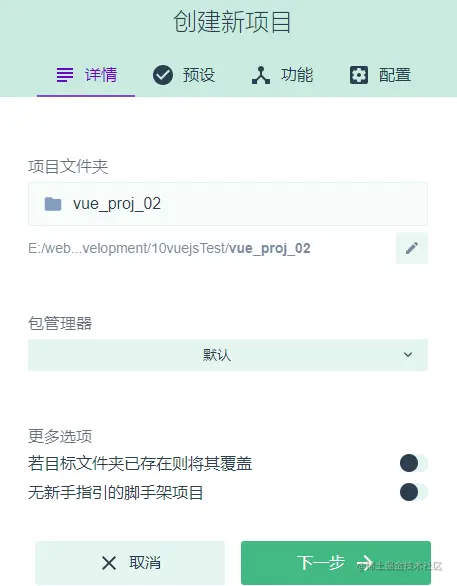Click the folder icon beside vue_proj_02
Viewport: 457px width, 586px height.
click(53, 204)
